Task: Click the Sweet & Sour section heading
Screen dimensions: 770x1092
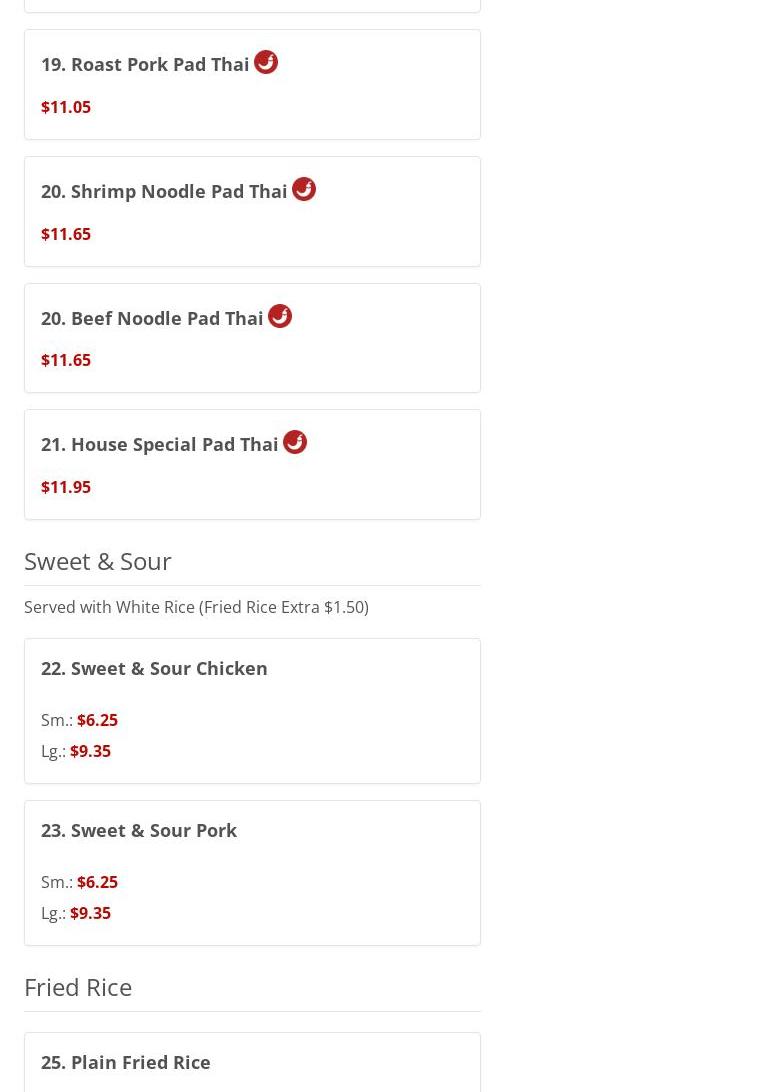Action: 98,561
